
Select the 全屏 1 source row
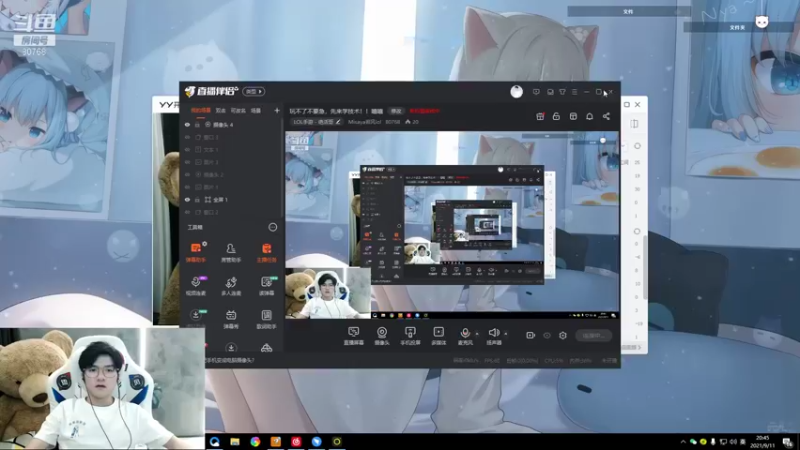231,199
